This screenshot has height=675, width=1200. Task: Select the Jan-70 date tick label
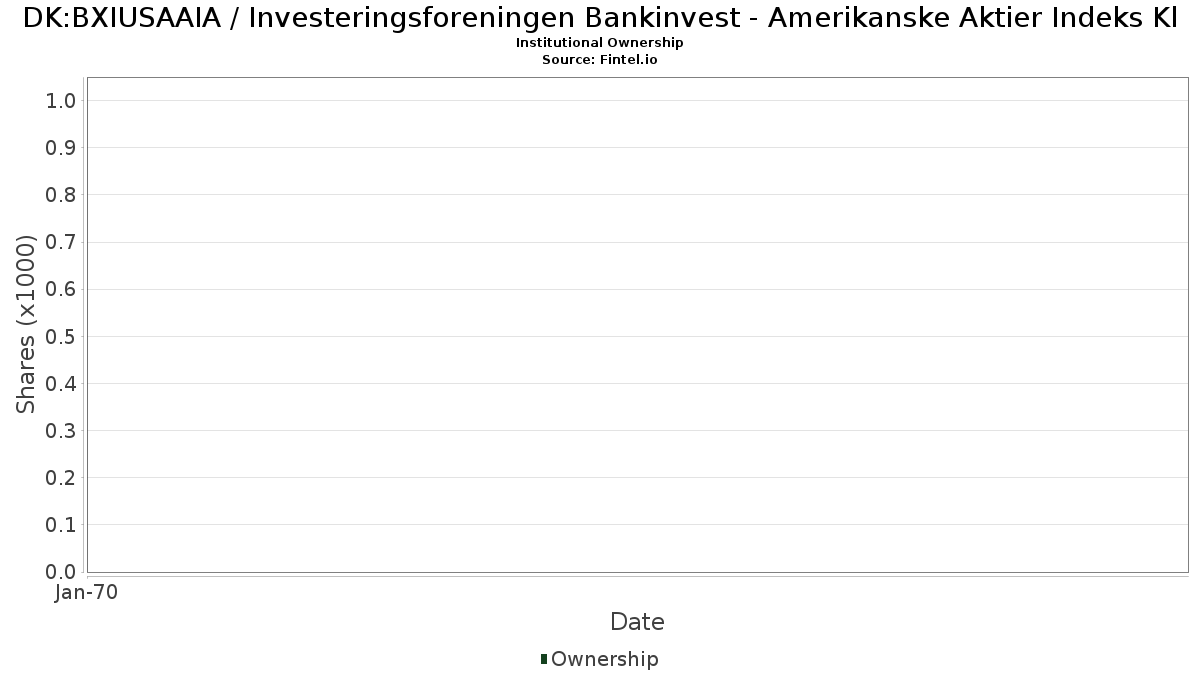click(87, 593)
